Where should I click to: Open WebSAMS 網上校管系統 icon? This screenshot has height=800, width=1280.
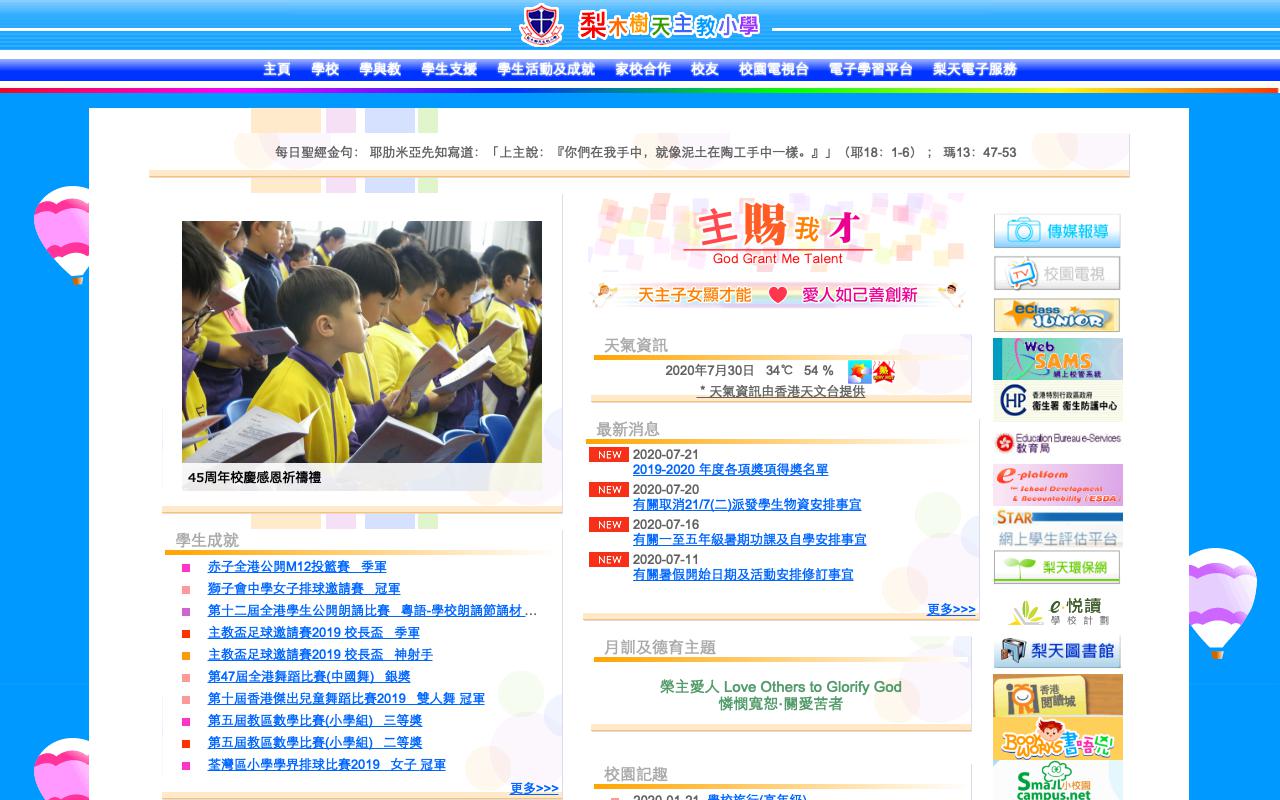tap(1057, 358)
